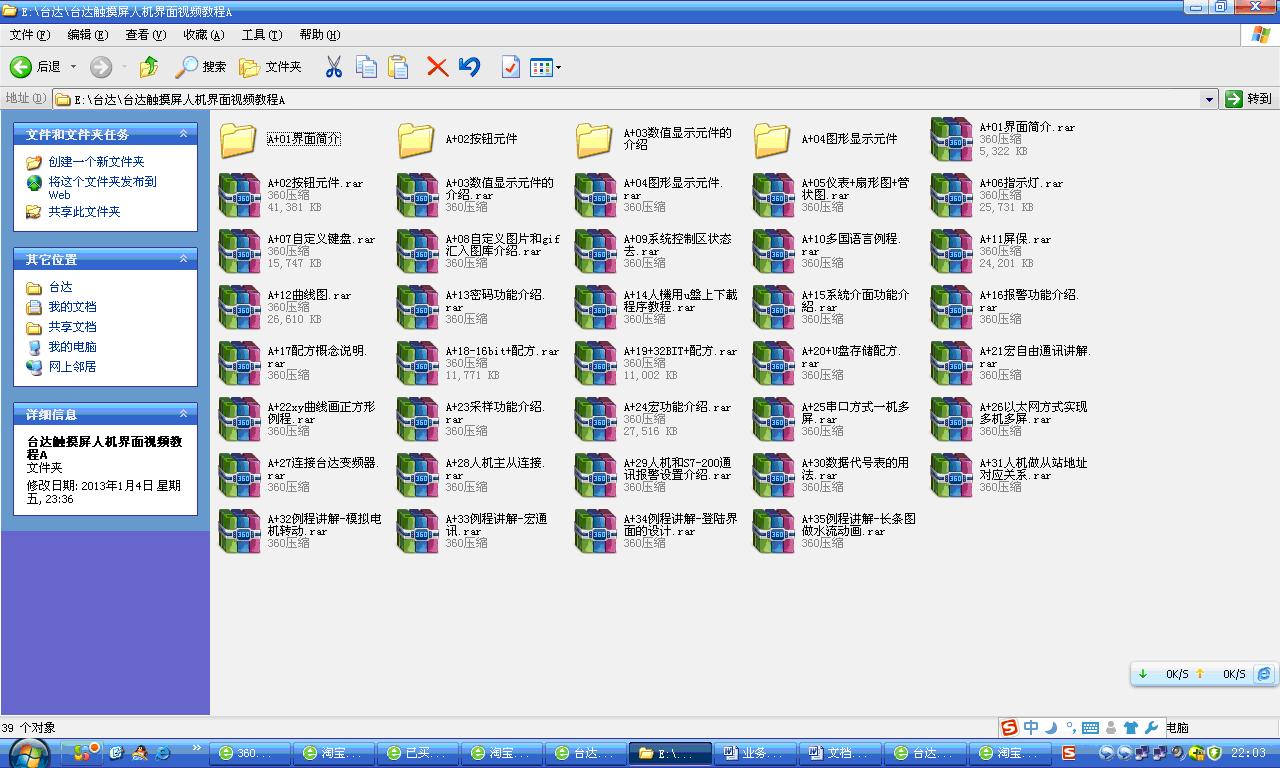The height and width of the screenshot is (768, 1280).
Task: Select A+28人机主从连接.rar archive icon
Action: tap(417, 475)
